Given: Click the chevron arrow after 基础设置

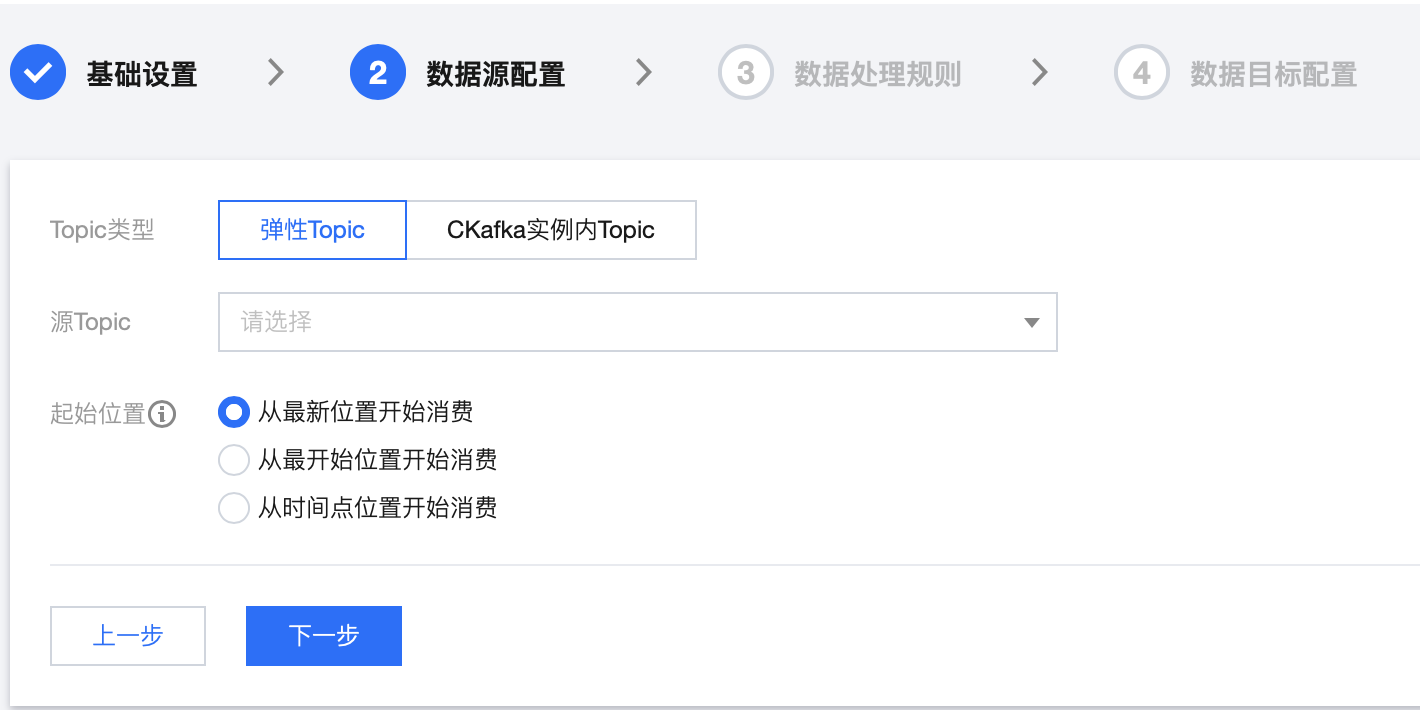Looking at the screenshot, I should [x=277, y=72].
